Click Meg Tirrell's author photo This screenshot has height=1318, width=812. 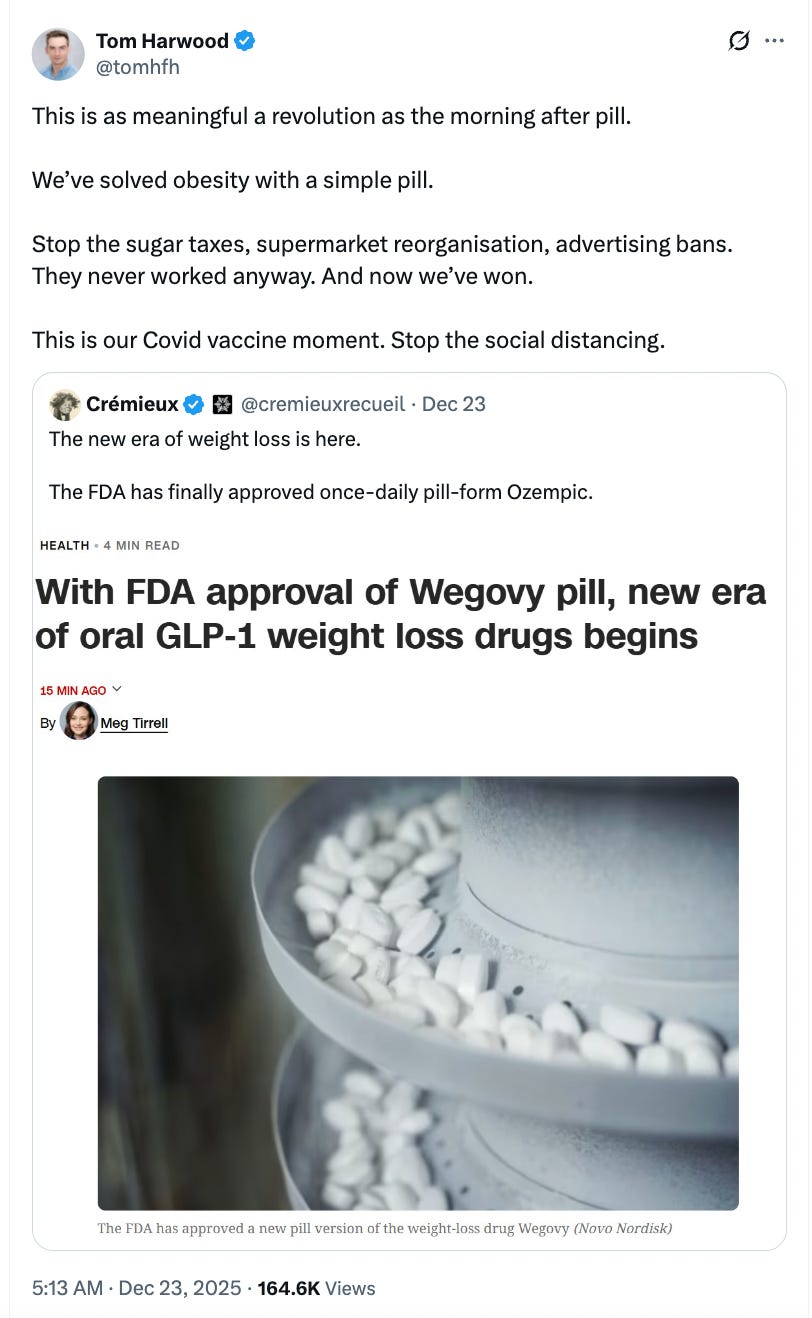(79, 721)
